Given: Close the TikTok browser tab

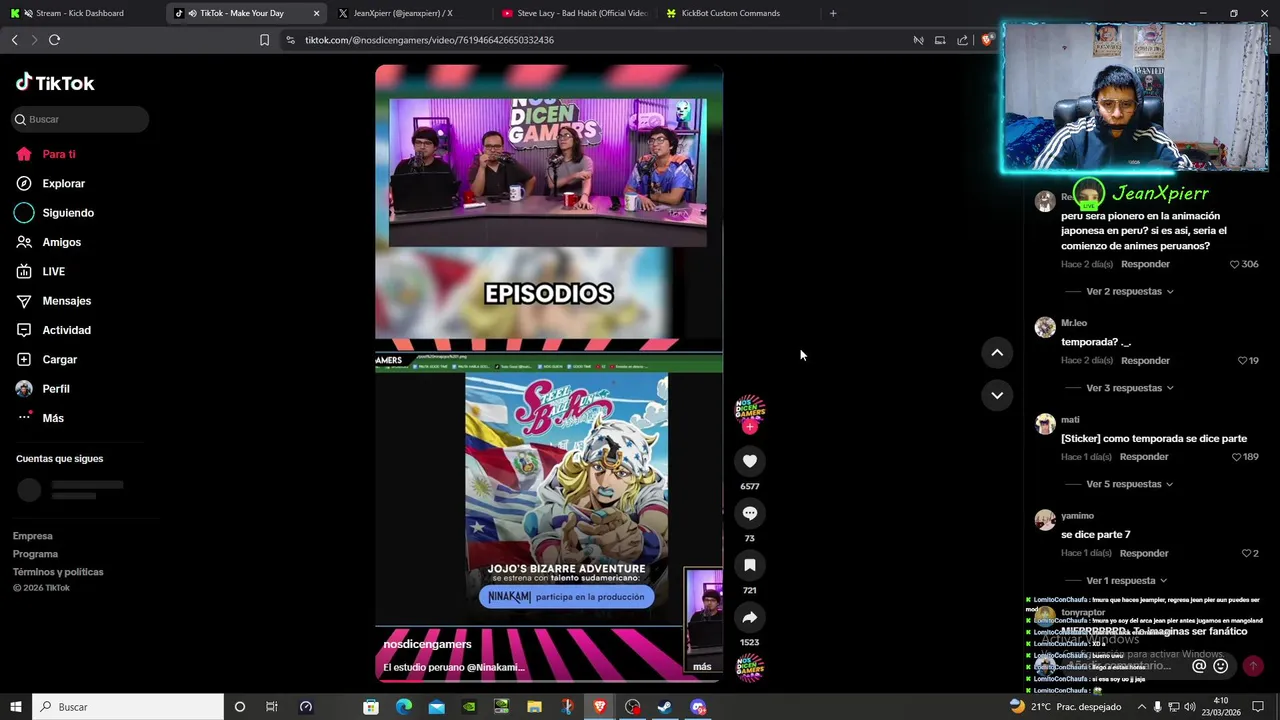Looking at the screenshot, I should [x=317, y=13].
